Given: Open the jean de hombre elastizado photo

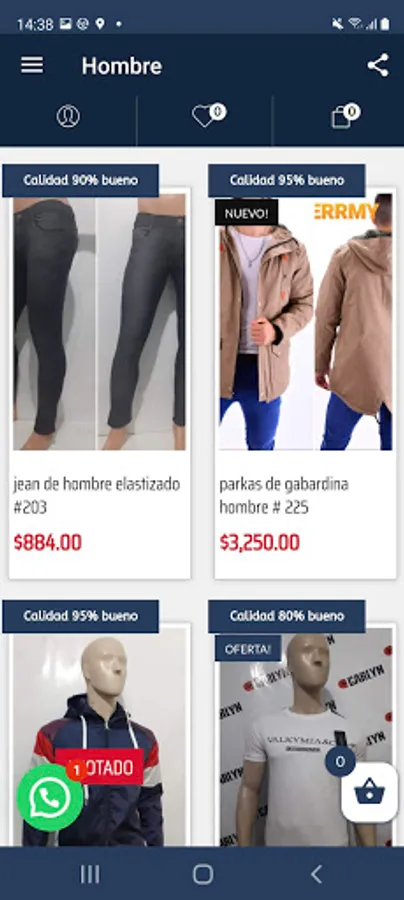Looking at the screenshot, I should click(99, 322).
